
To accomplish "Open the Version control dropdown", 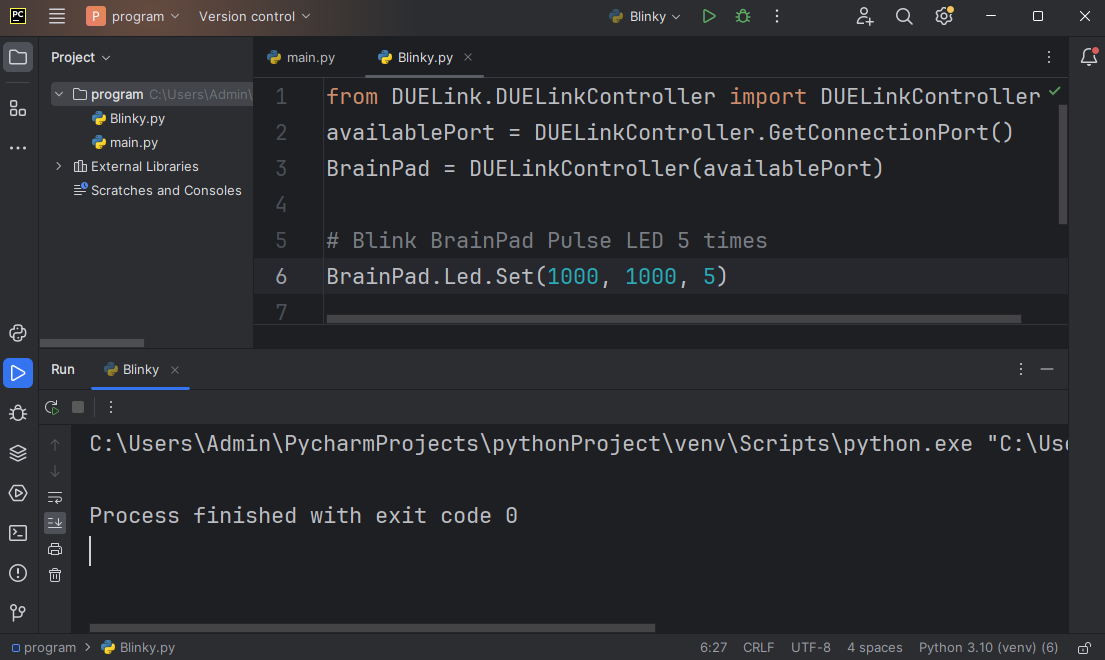I will pyautogui.click(x=254, y=16).
